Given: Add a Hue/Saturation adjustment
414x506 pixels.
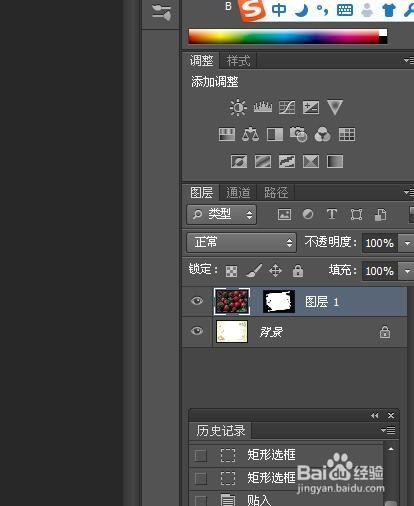Looking at the screenshot, I should pyautogui.click(x=227, y=135).
